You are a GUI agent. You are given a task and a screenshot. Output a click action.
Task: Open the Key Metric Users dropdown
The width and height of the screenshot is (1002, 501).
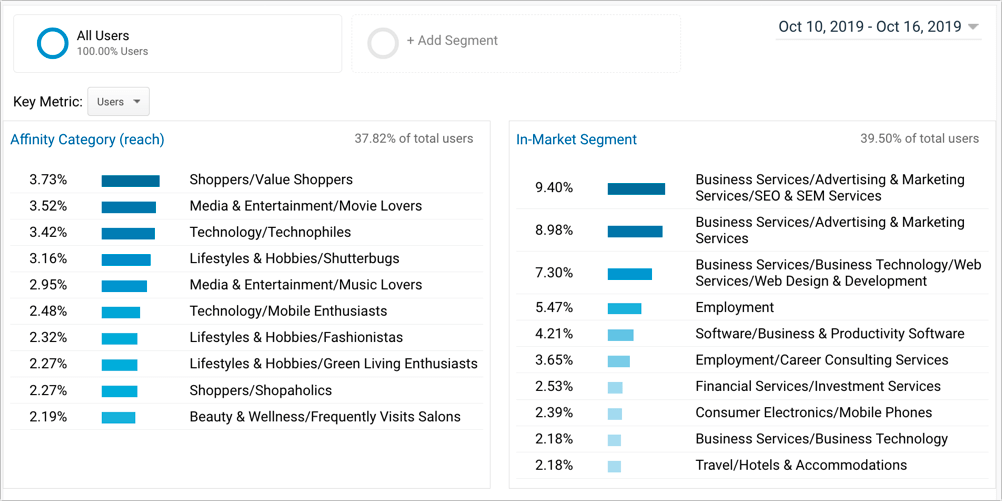coord(118,102)
